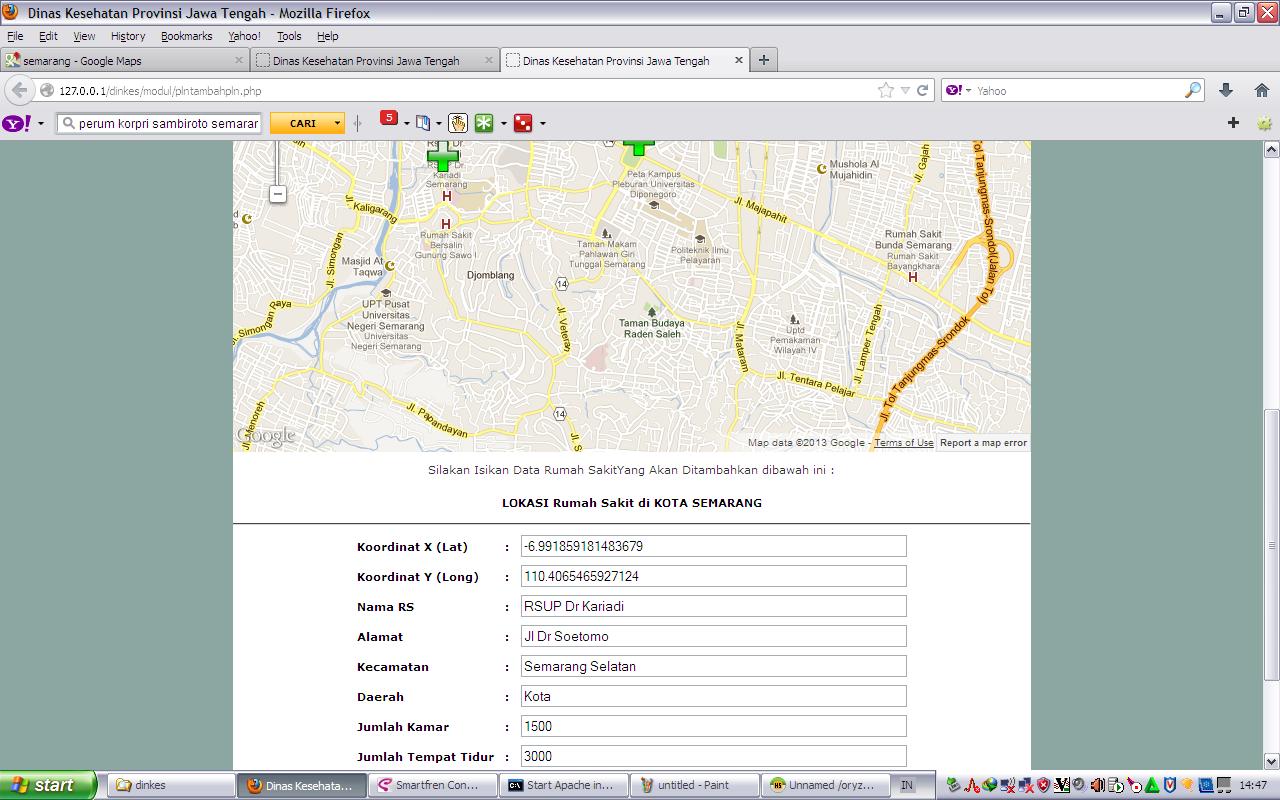Click the magnifier icon in Yahoo search box
The height and width of the screenshot is (800, 1280).
coord(1192,90)
